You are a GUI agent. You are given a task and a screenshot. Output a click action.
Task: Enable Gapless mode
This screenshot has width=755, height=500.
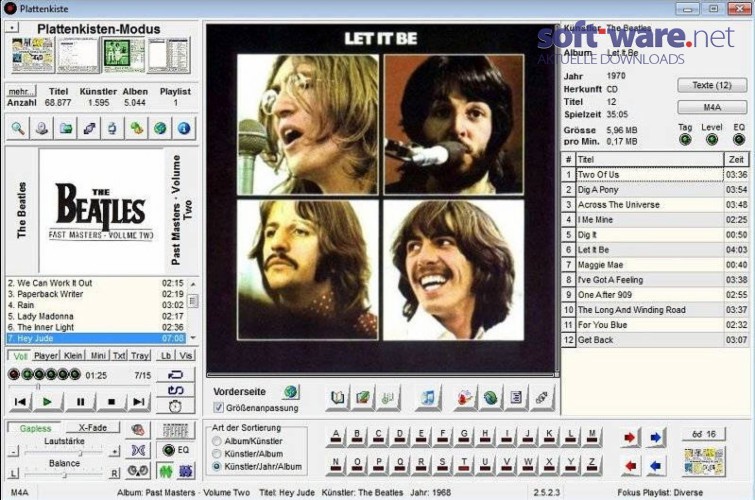35,428
